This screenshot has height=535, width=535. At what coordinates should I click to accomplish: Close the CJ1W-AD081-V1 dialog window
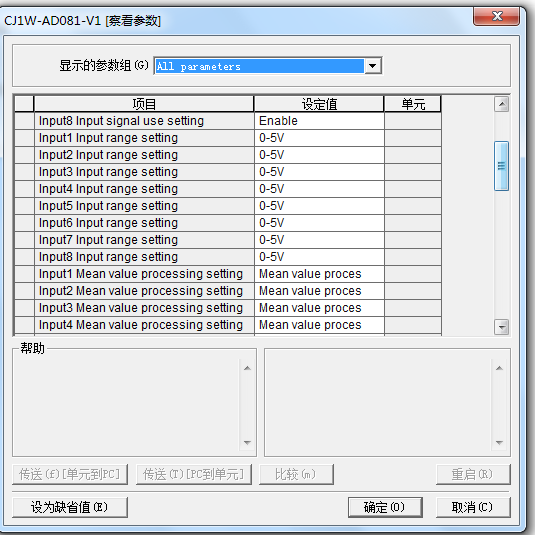pyautogui.click(x=496, y=16)
